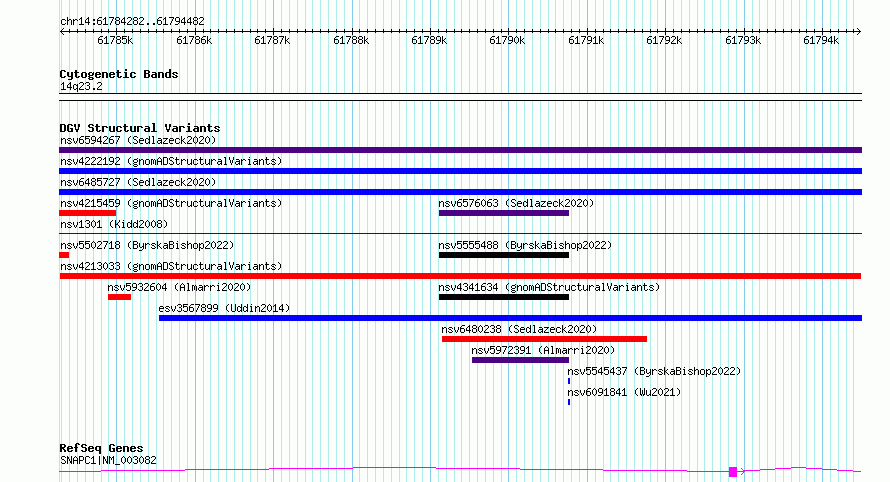Select the blue esv3567899 variant bar
This screenshot has width=890, height=482.
coord(510,318)
